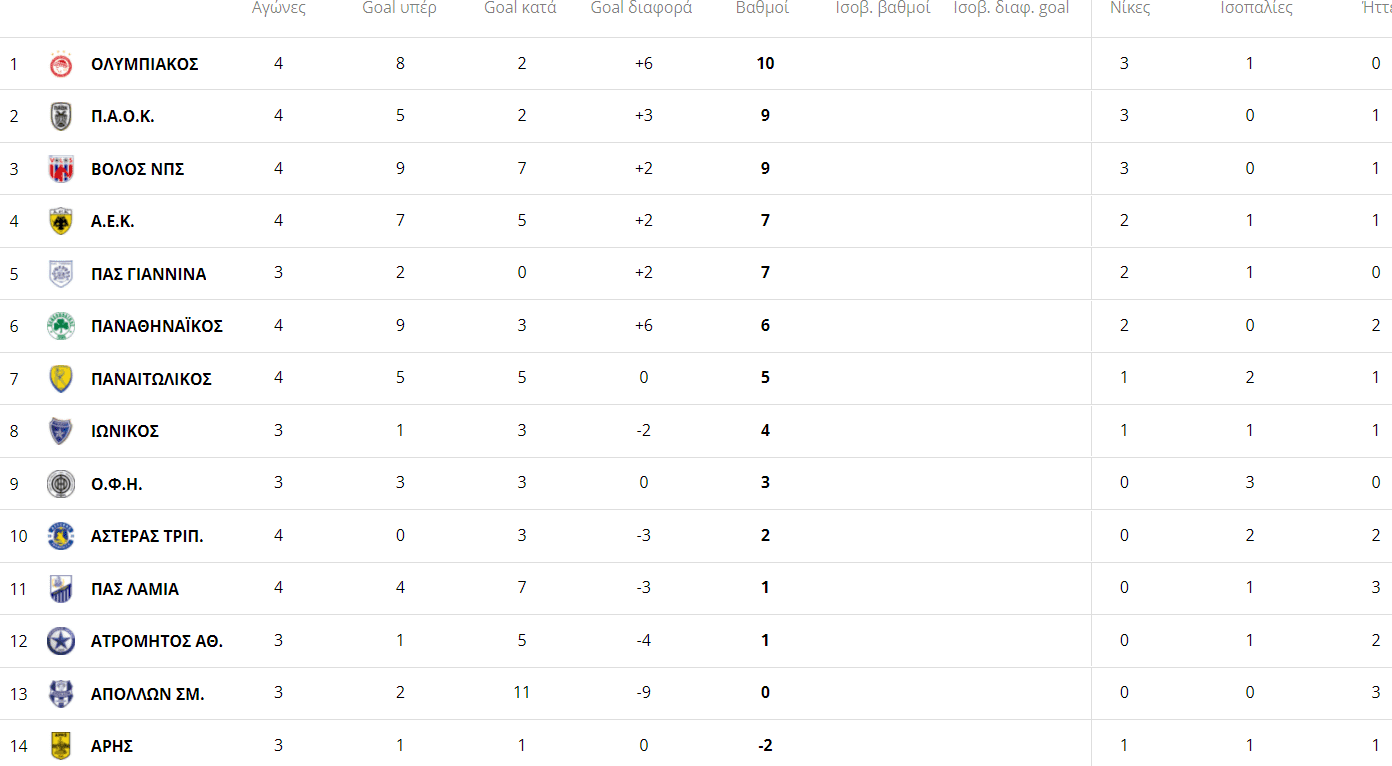
Task: Click the Olympiakos team crest icon
Action: pyautogui.click(x=61, y=64)
